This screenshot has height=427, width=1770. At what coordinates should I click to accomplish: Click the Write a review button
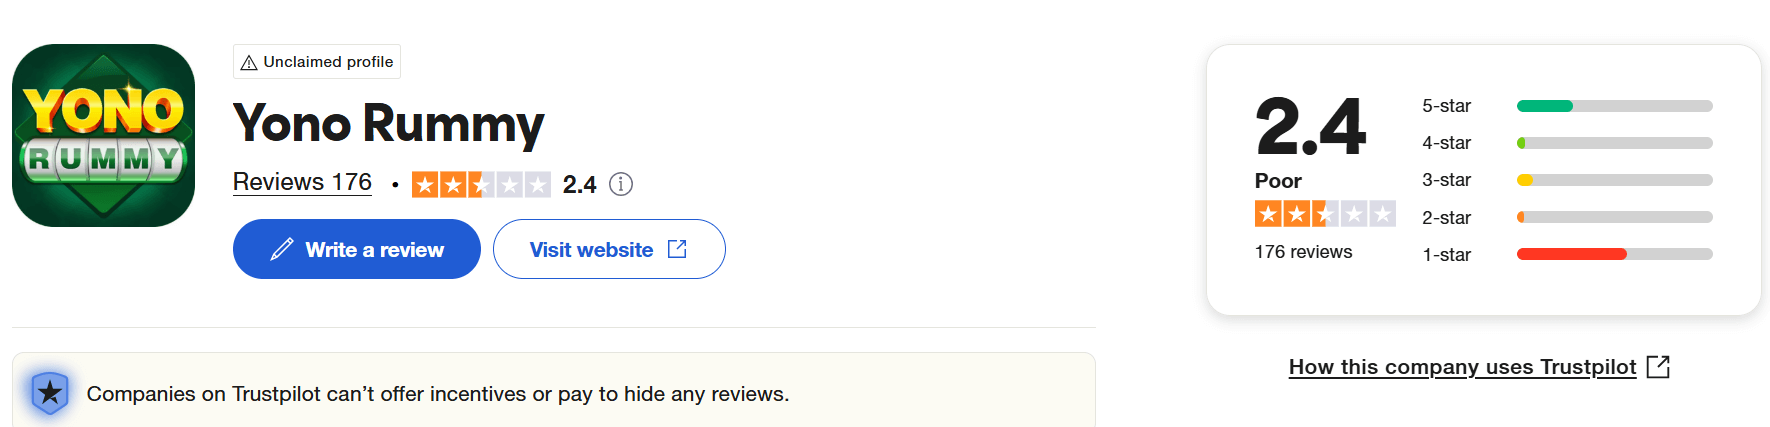(x=357, y=249)
